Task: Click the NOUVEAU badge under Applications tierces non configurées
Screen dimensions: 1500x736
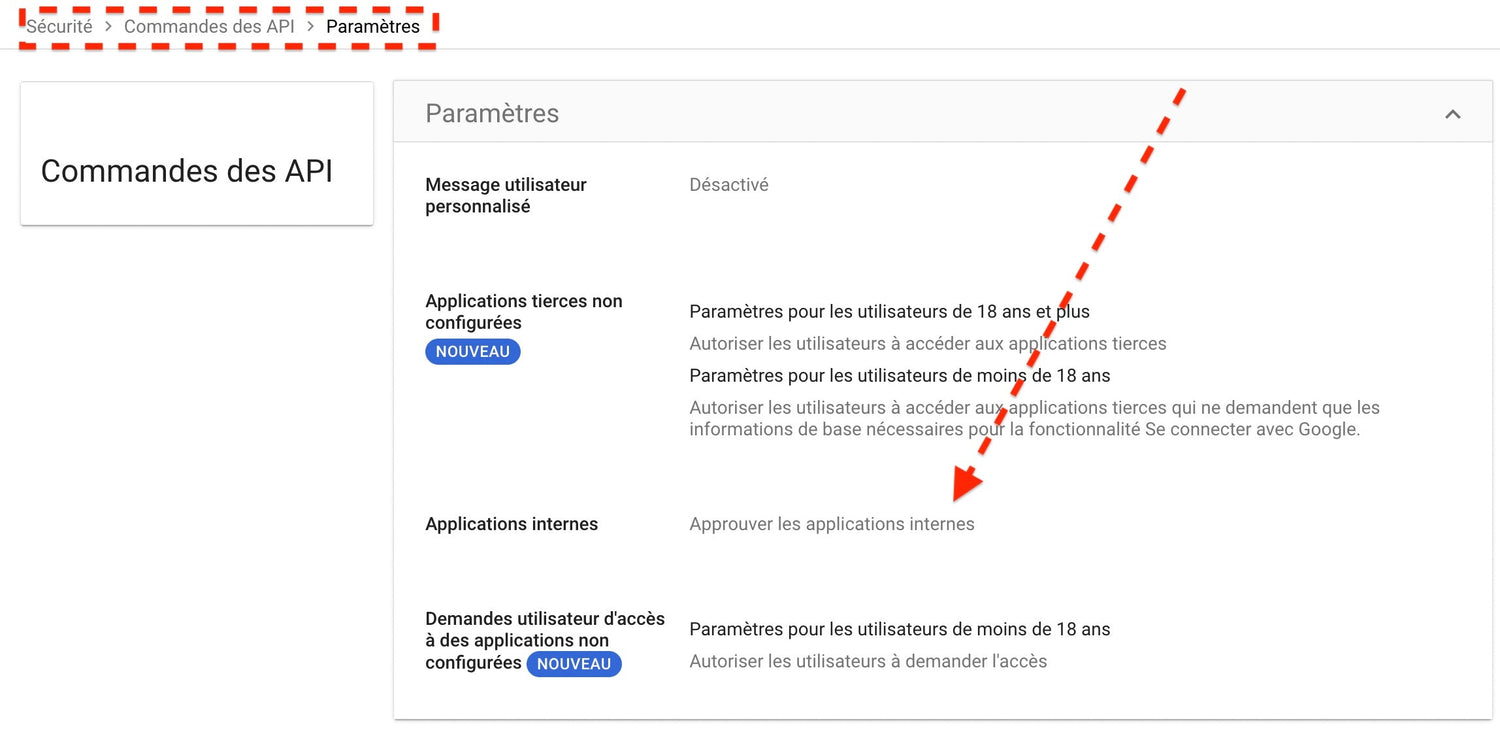Action: 472,351
